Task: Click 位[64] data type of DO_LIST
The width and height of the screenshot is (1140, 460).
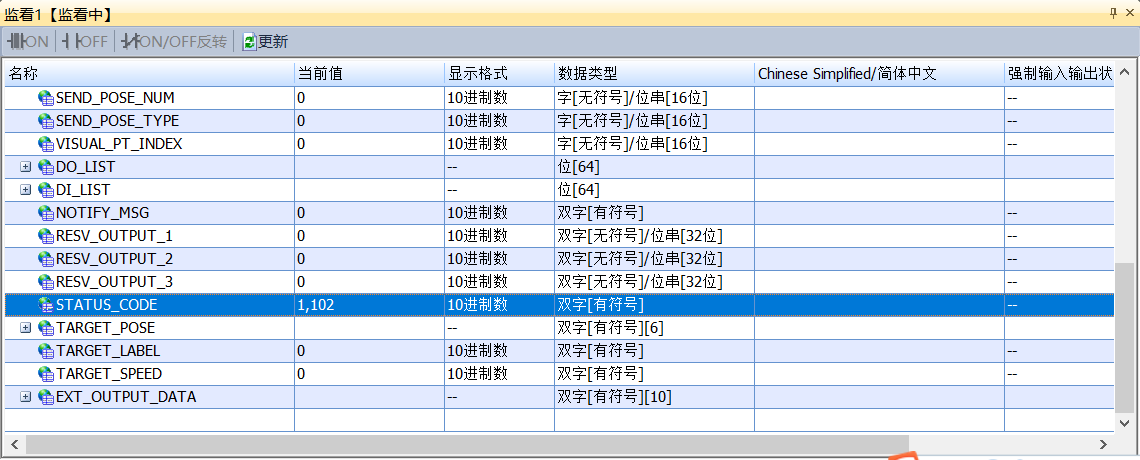Action: (x=654, y=167)
